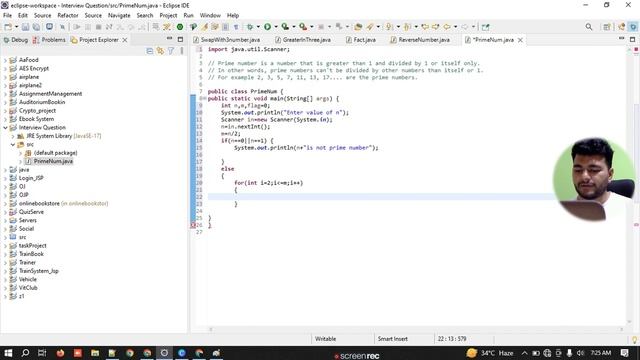Click the Debug bug toolbar icon
The height and width of the screenshot is (360, 640).
[250, 27]
